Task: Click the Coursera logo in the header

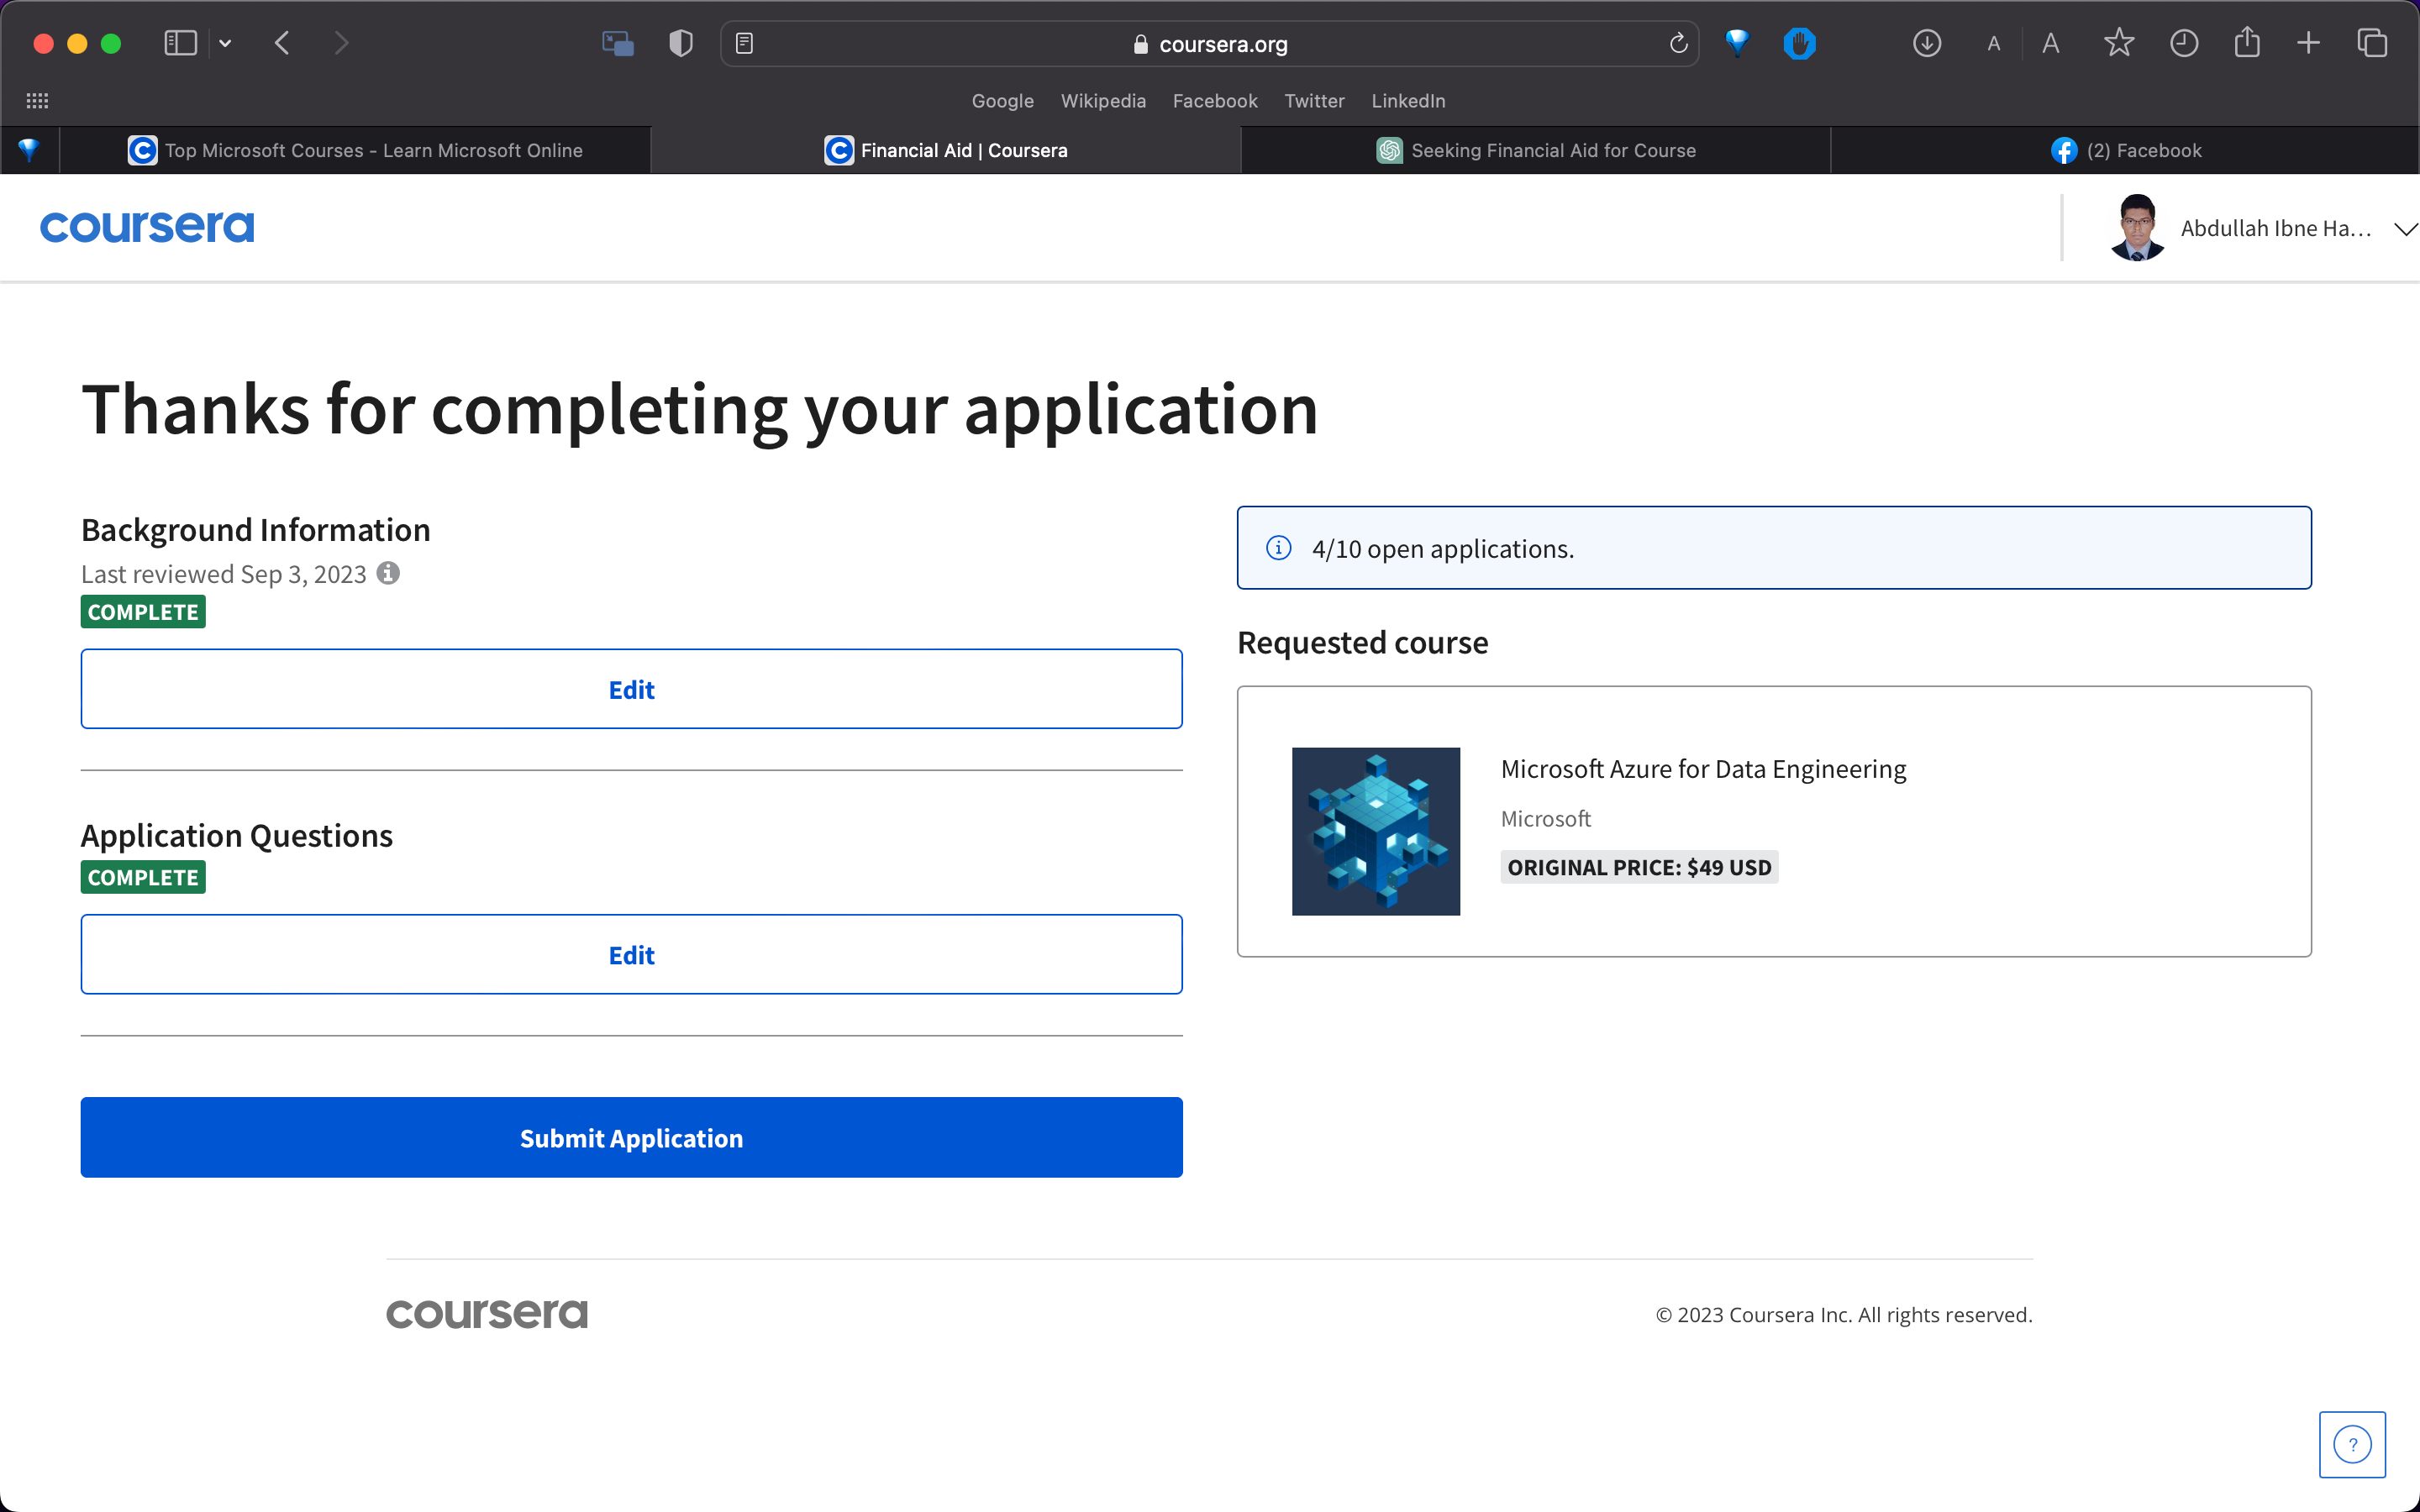Action: (147, 227)
